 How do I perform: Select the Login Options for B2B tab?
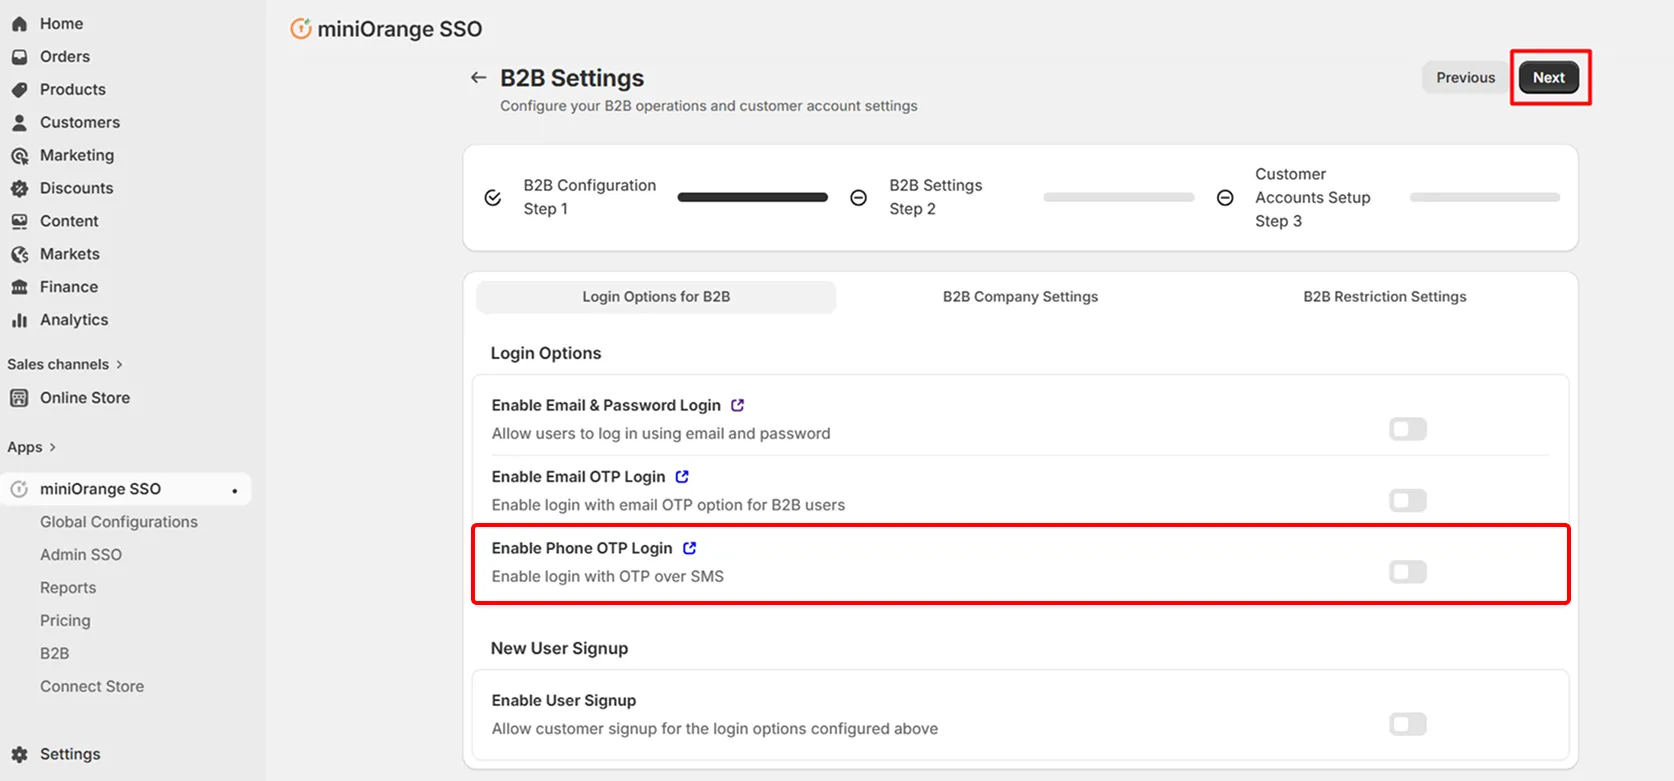click(656, 297)
